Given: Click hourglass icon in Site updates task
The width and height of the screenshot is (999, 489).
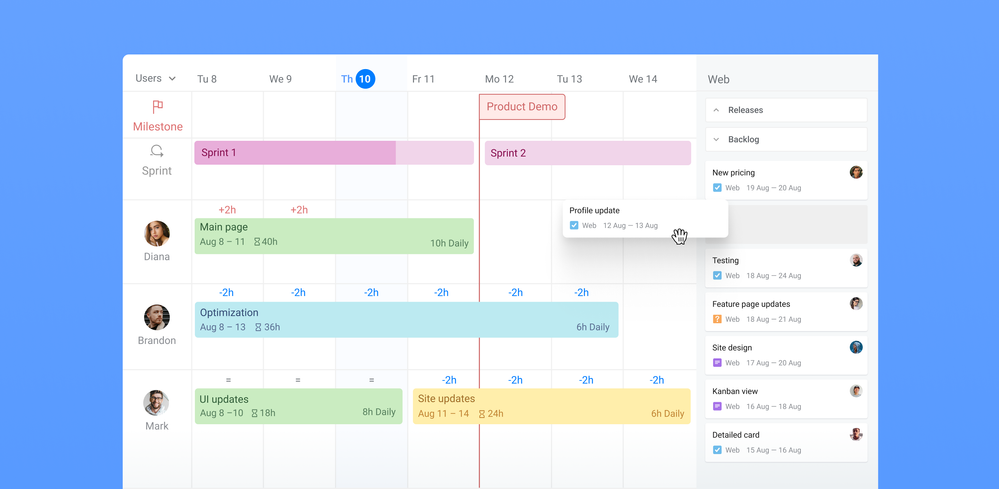Looking at the screenshot, I should click(x=482, y=414).
